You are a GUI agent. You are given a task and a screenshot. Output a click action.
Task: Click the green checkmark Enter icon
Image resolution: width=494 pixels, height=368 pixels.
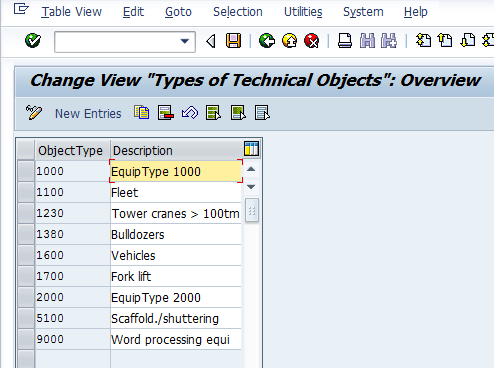[x=33, y=41]
